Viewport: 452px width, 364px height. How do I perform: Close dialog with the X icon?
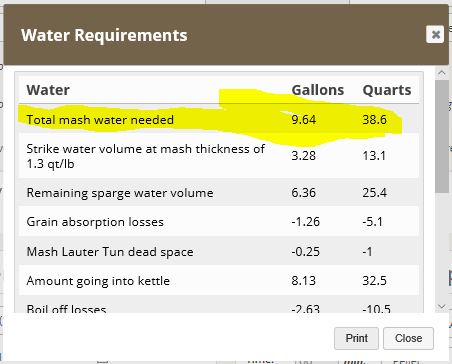coord(435,34)
